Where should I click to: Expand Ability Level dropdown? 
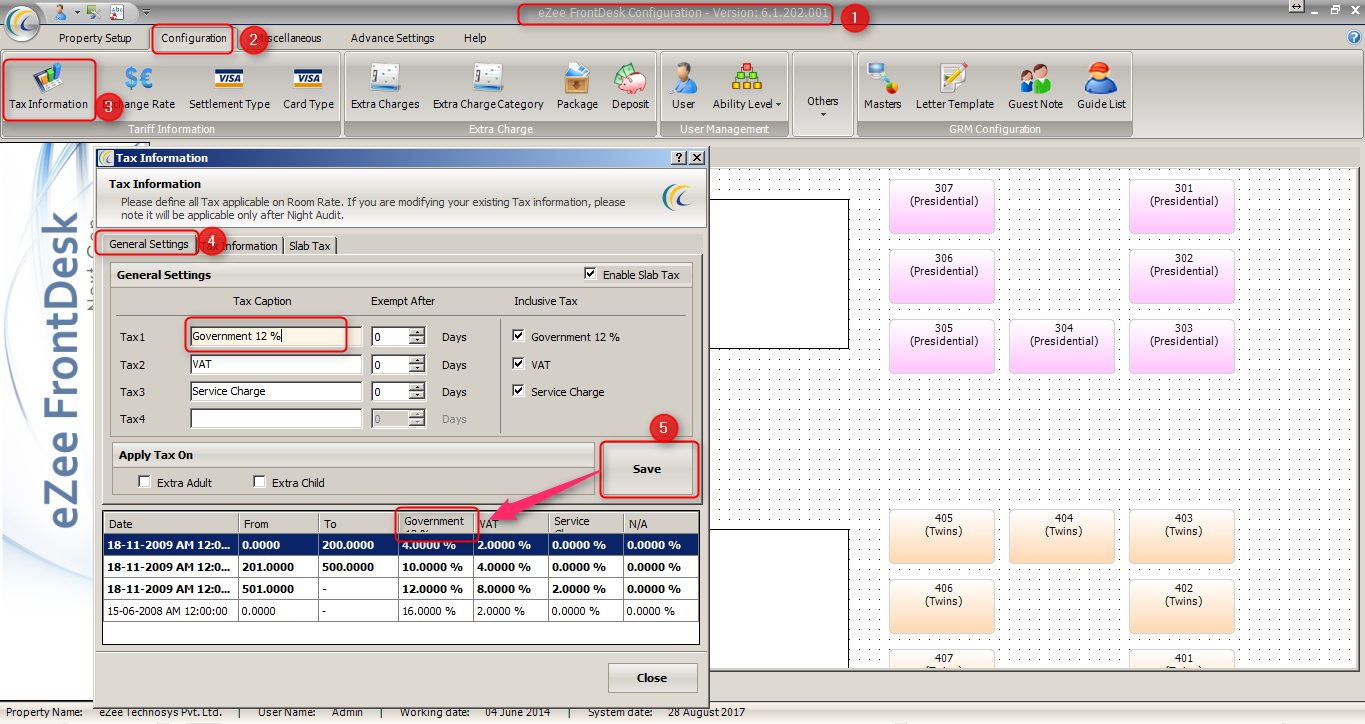(x=747, y=89)
